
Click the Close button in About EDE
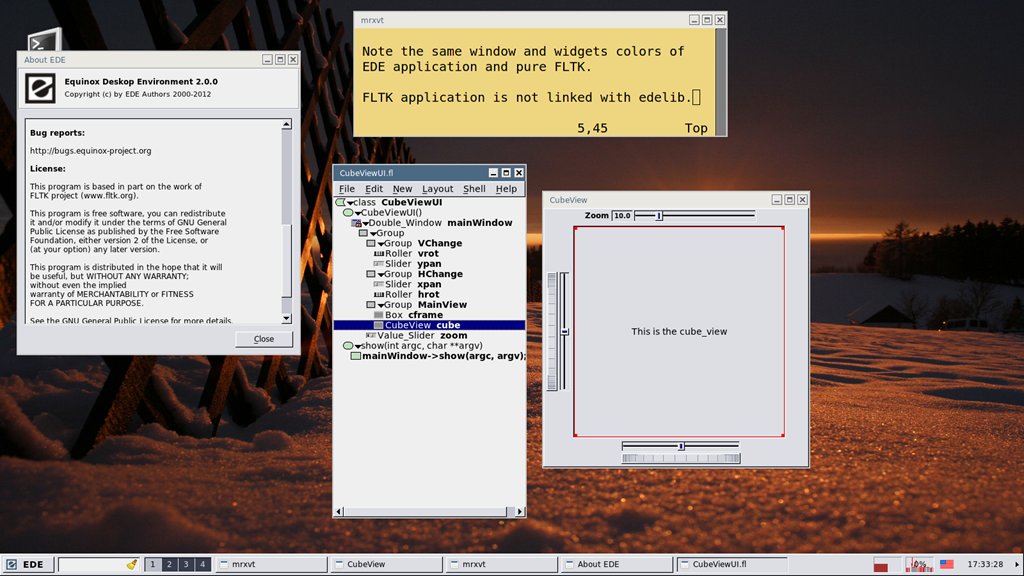264,339
